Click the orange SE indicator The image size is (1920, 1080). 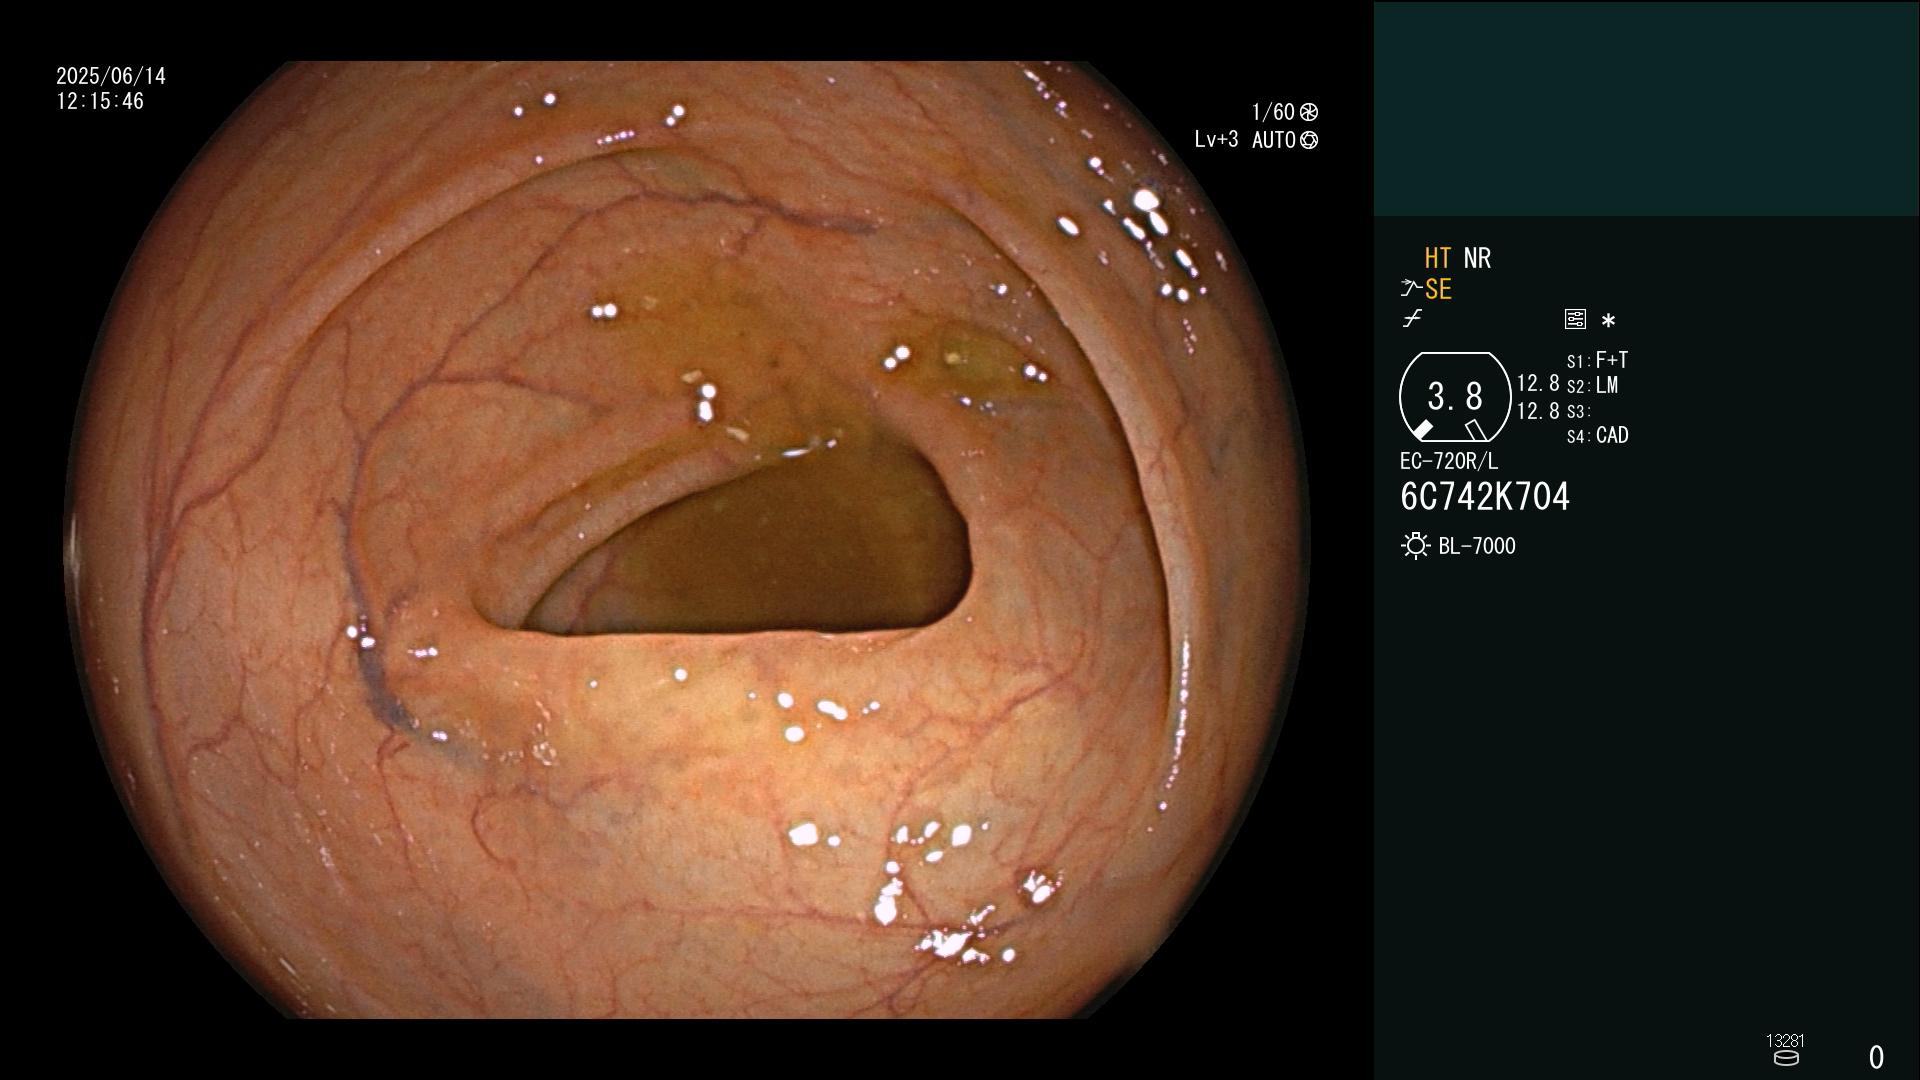pos(1438,290)
